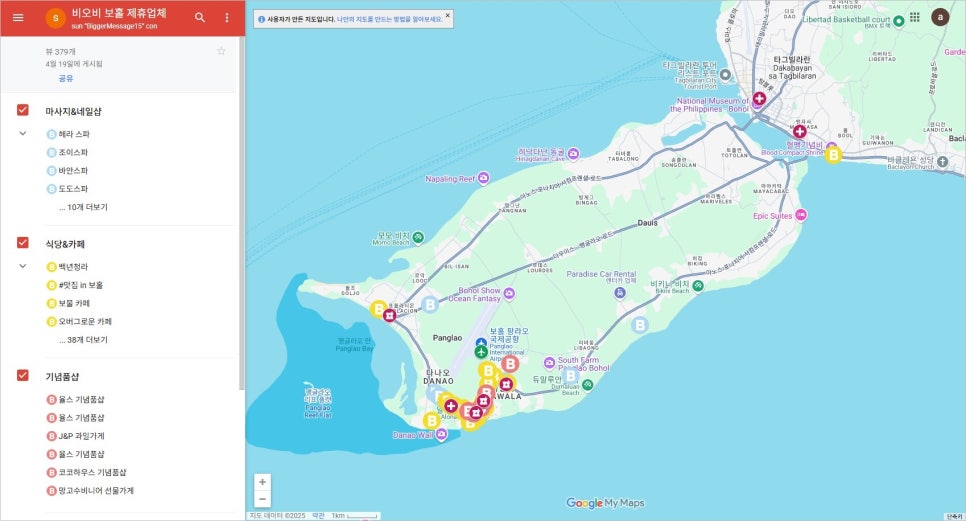The image size is (966, 521).
Task: Open the '나만의 지도를 만드는 방법을 알아보세요' link
Action: [x=389, y=19]
